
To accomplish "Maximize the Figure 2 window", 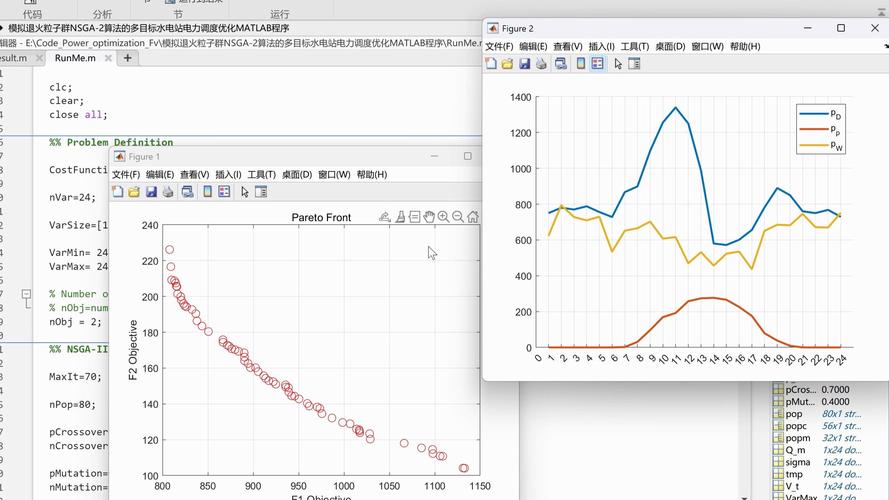I will [841, 28].
